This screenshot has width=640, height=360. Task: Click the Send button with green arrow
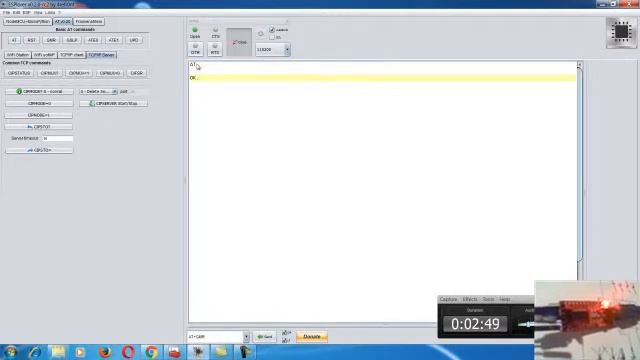(x=264, y=337)
